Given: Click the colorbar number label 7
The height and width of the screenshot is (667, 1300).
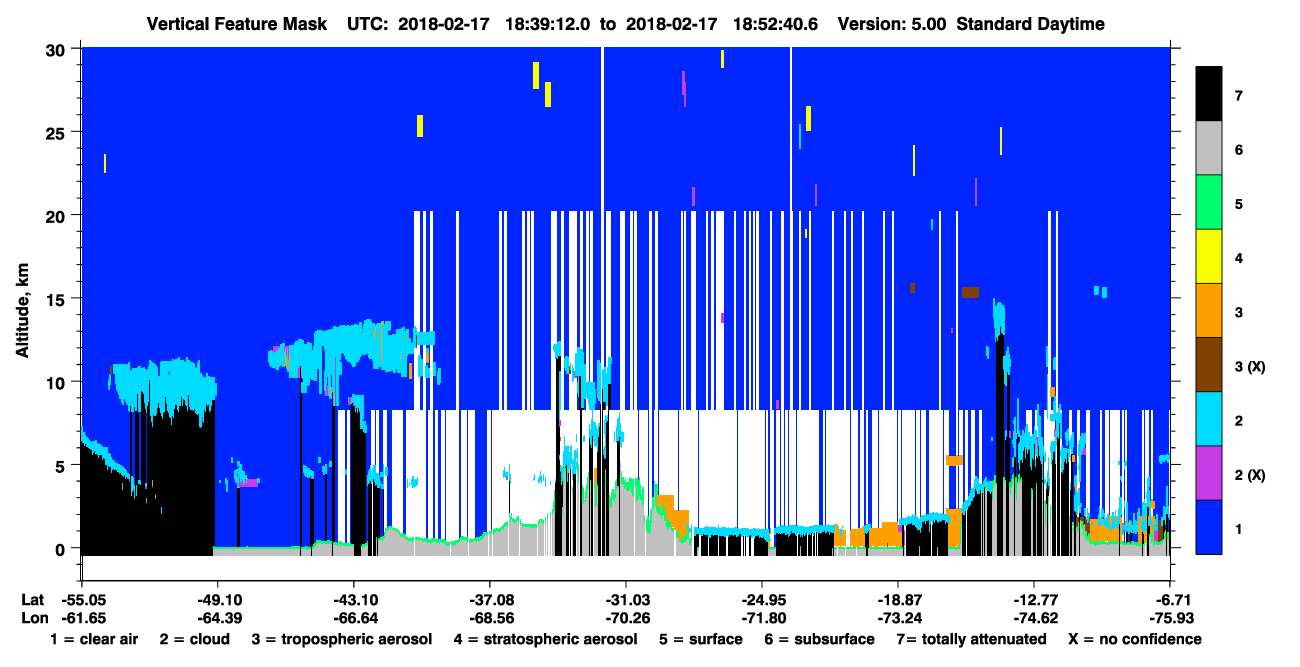Looking at the screenshot, I should (x=1238, y=96).
